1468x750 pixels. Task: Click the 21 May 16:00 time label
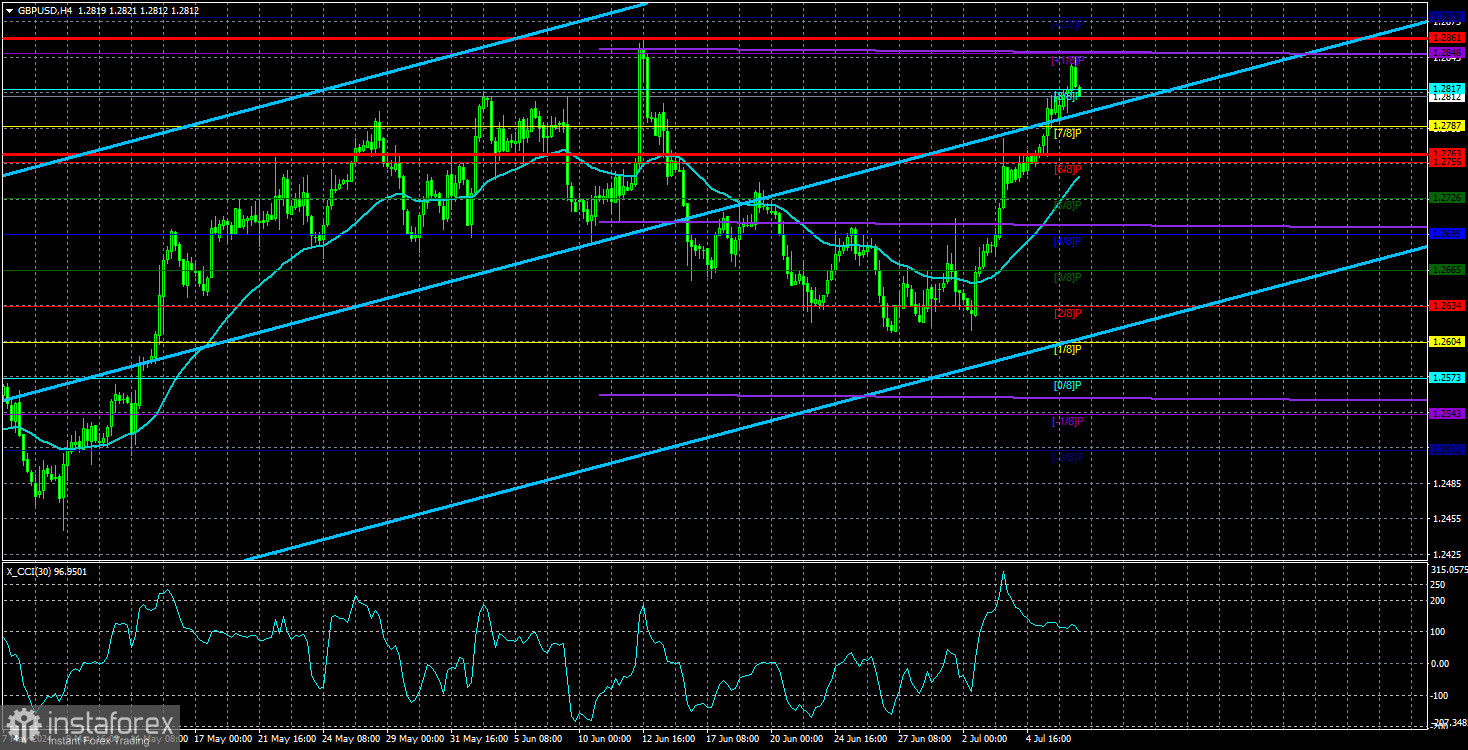[x=285, y=739]
